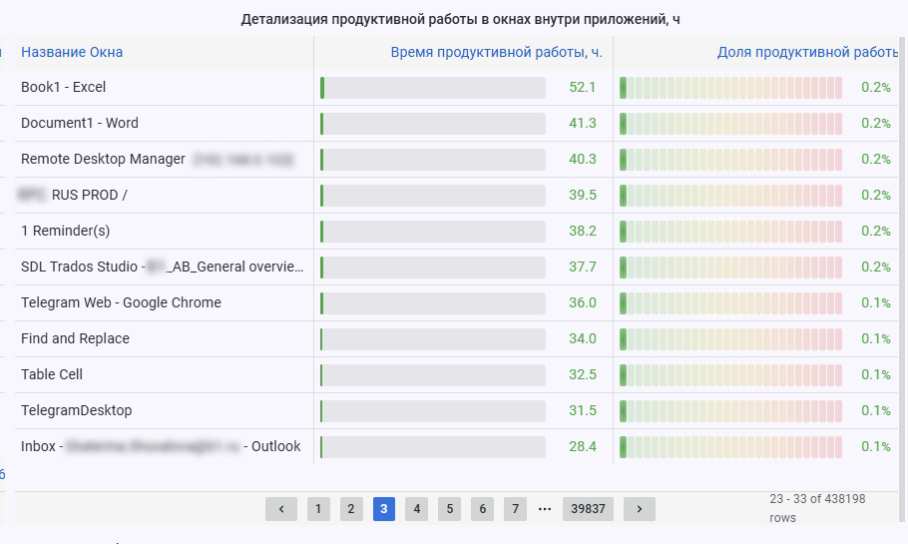Open page 1 of results

[318, 509]
